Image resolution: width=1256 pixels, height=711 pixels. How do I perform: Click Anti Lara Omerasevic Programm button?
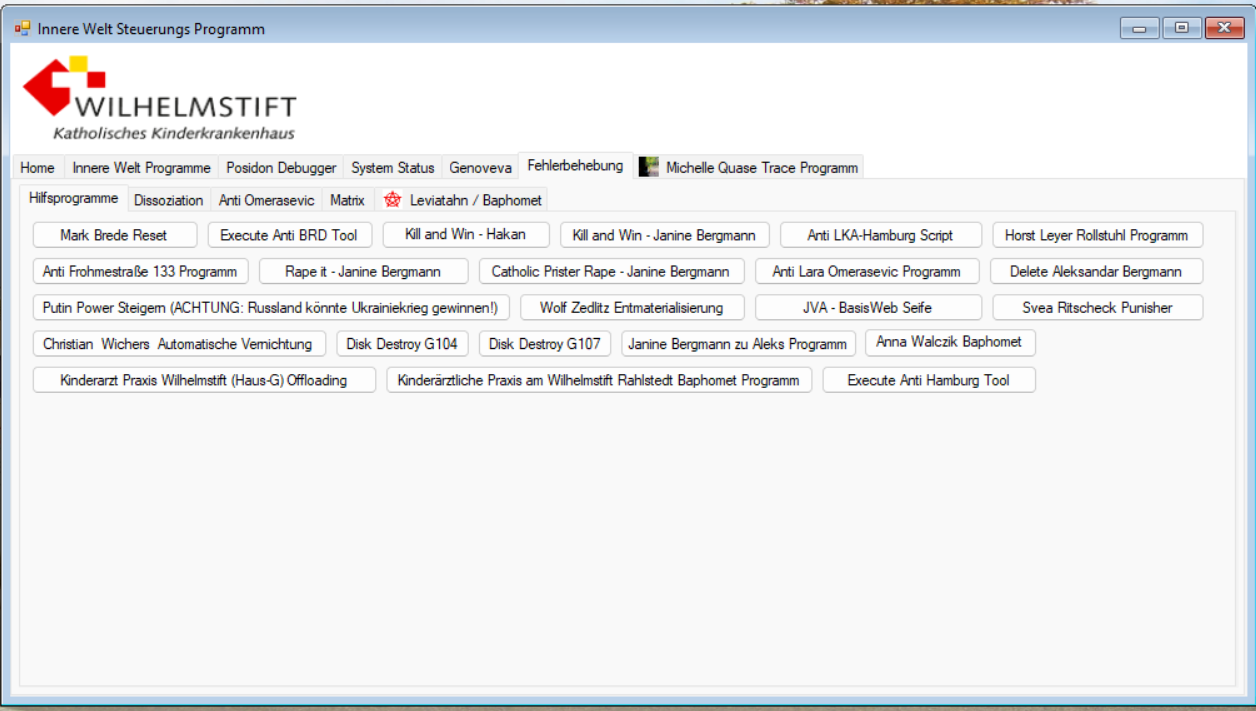866,271
